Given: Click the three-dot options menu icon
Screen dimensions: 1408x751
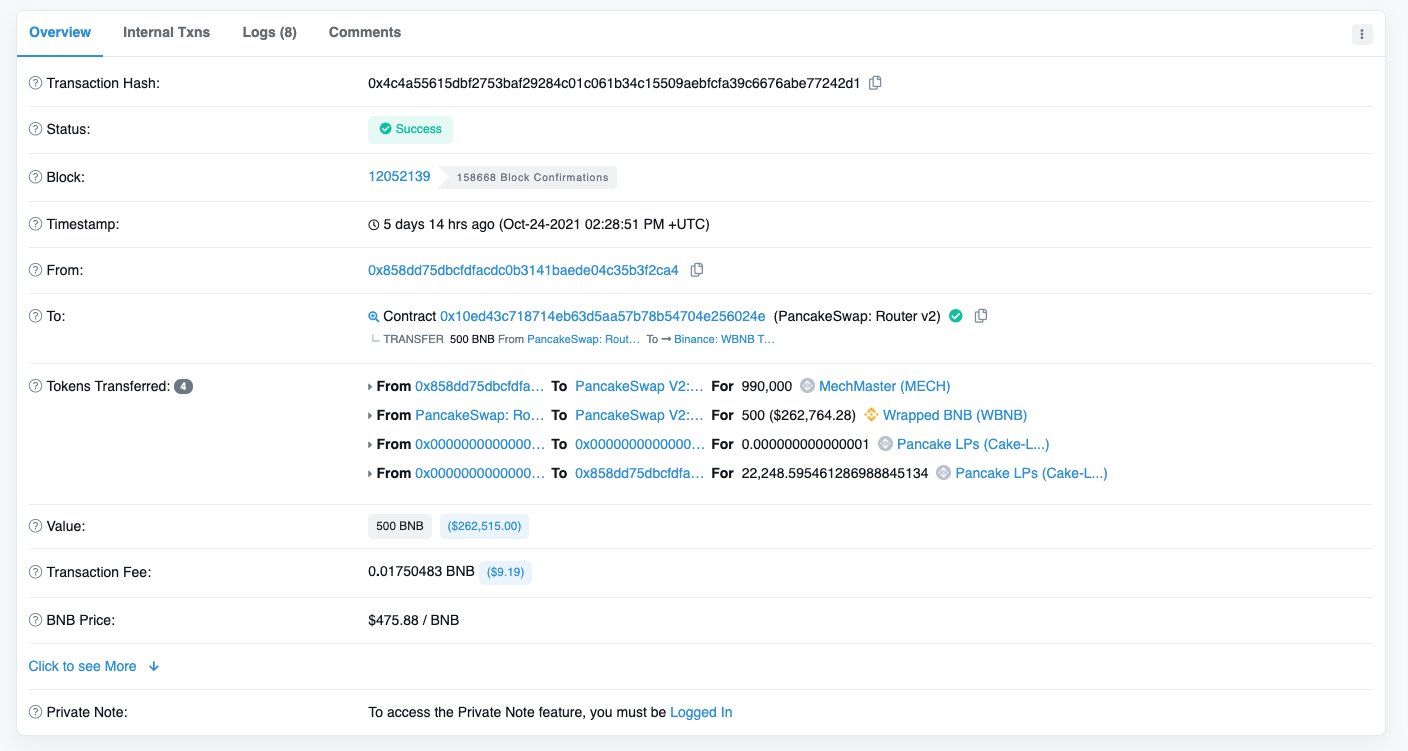Looking at the screenshot, I should pos(1362,34).
